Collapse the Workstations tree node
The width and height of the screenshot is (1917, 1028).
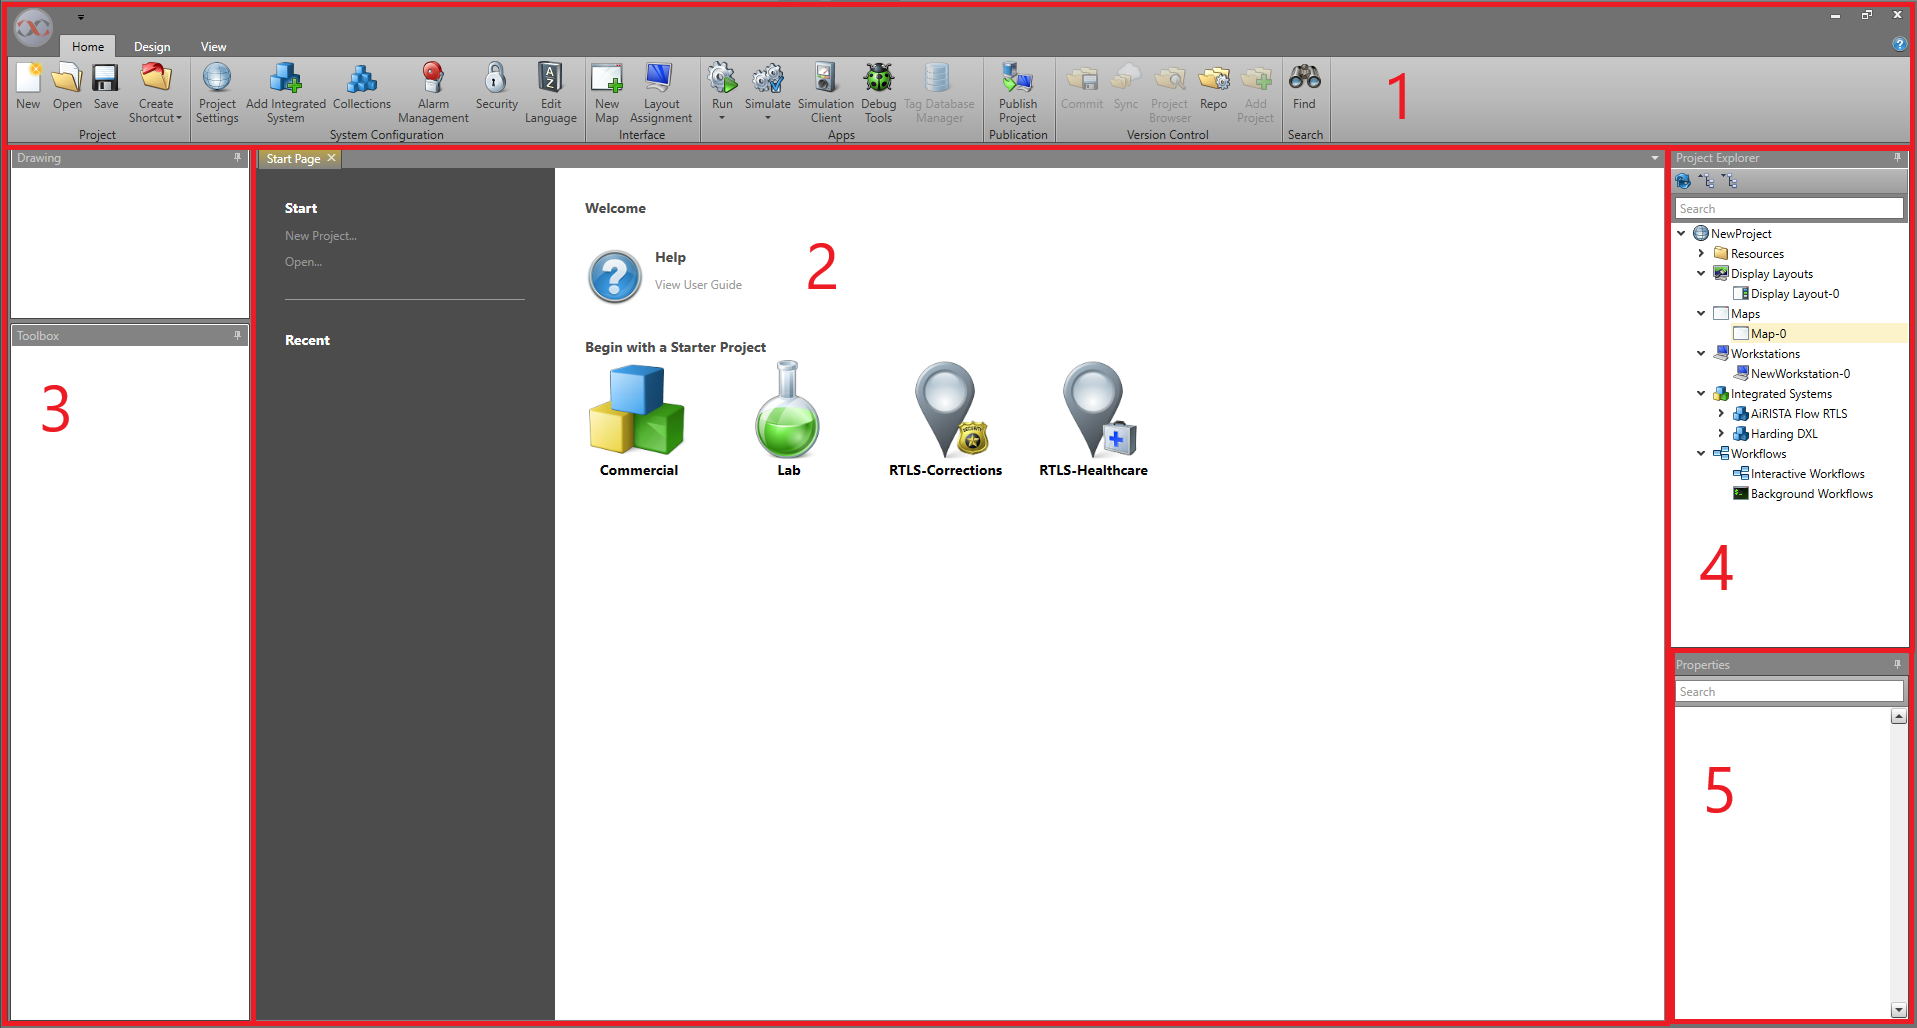[1701, 354]
